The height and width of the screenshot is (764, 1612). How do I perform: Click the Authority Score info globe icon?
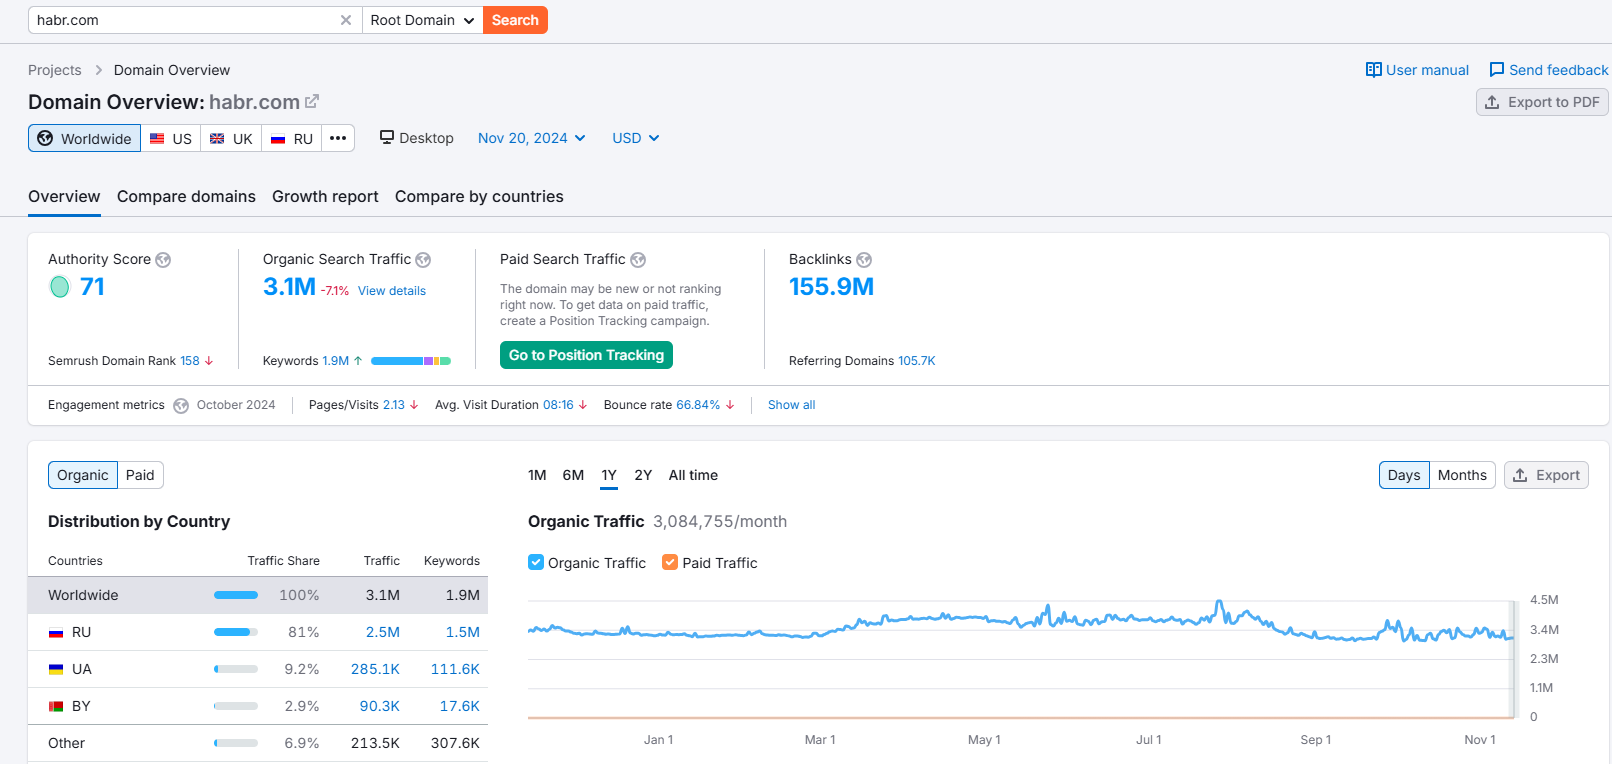click(163, 260)
